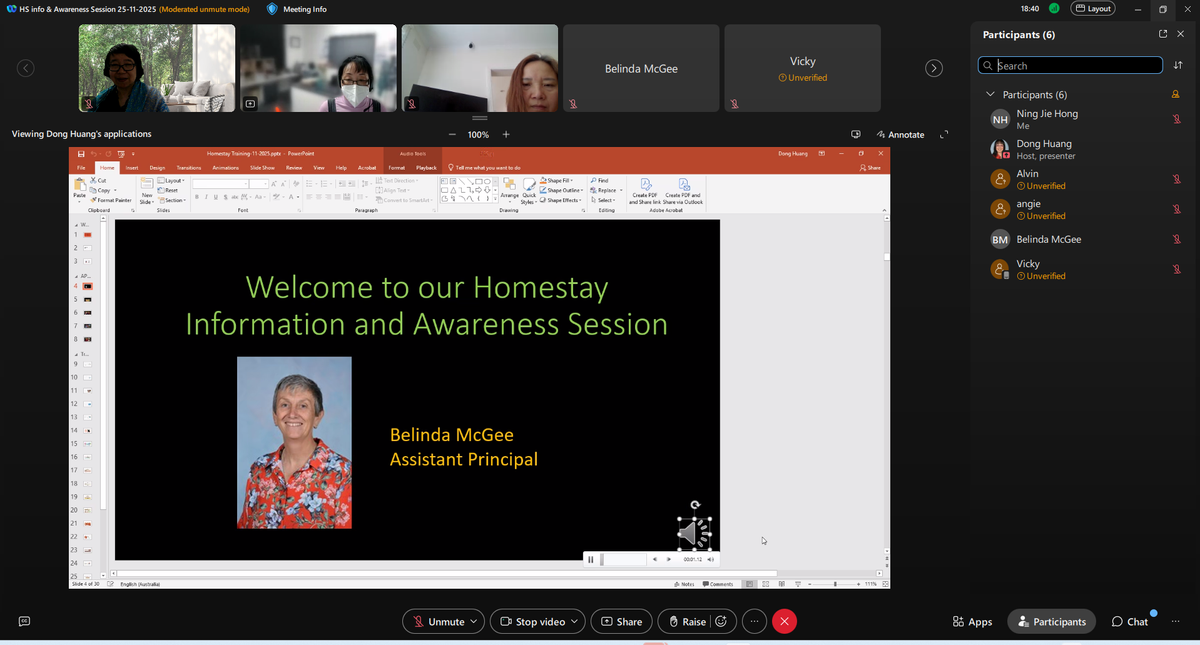Screen dimensions: 1200x645
Task: Unmute your microphone
Action: 436,621
